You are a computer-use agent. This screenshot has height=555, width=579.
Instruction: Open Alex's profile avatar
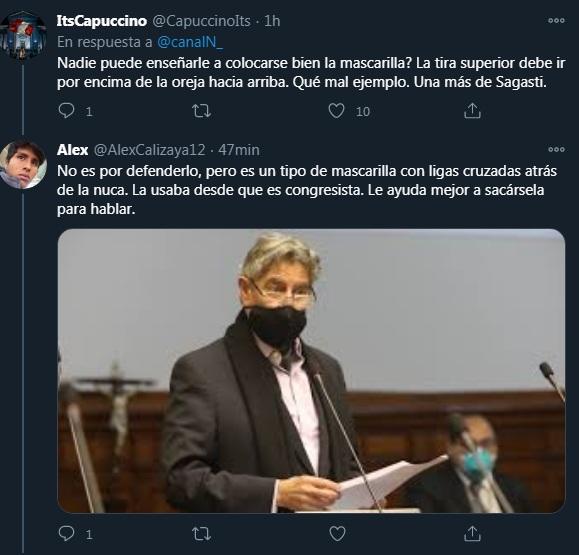[x=23, y=165]
